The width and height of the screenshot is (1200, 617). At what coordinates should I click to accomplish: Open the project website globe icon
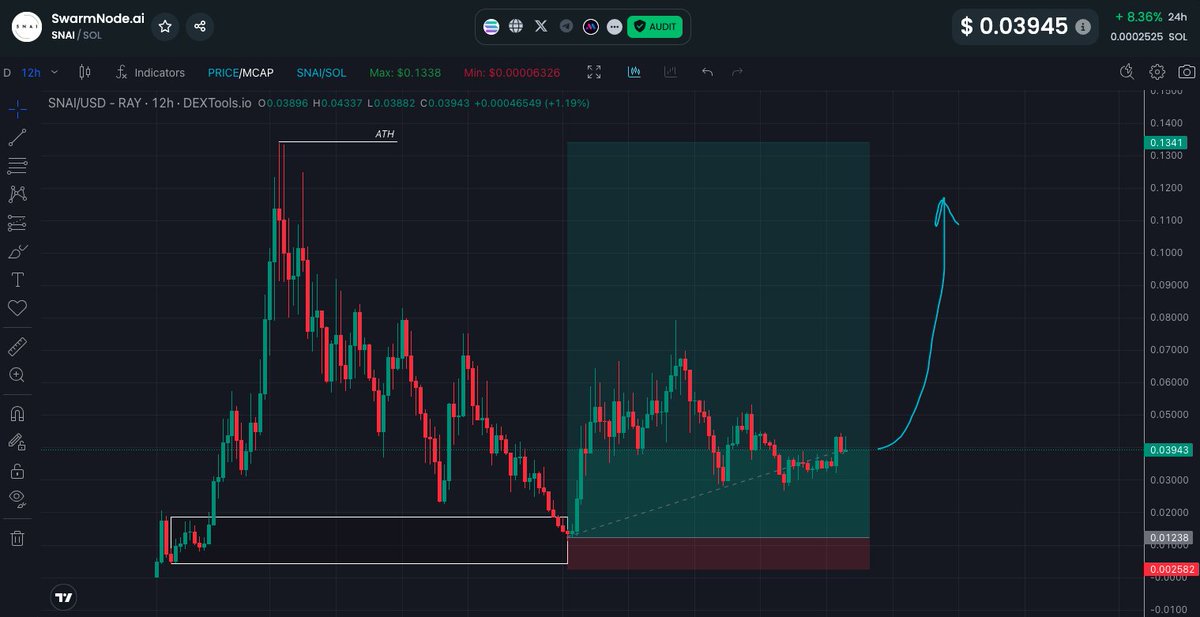(516, 27)
